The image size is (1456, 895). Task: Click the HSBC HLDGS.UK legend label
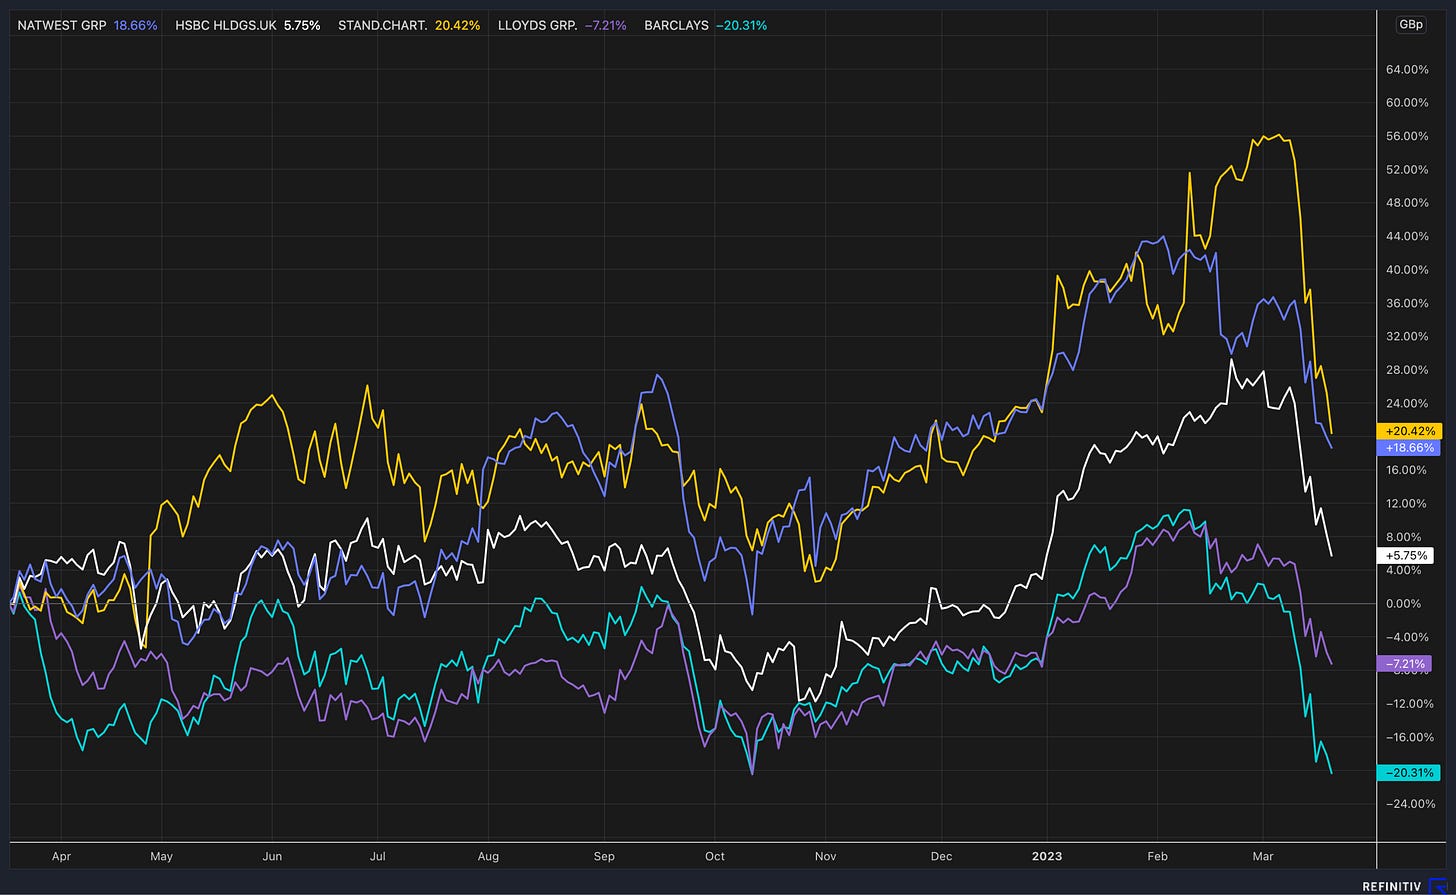pyautogui.click(x=228, y=25)
